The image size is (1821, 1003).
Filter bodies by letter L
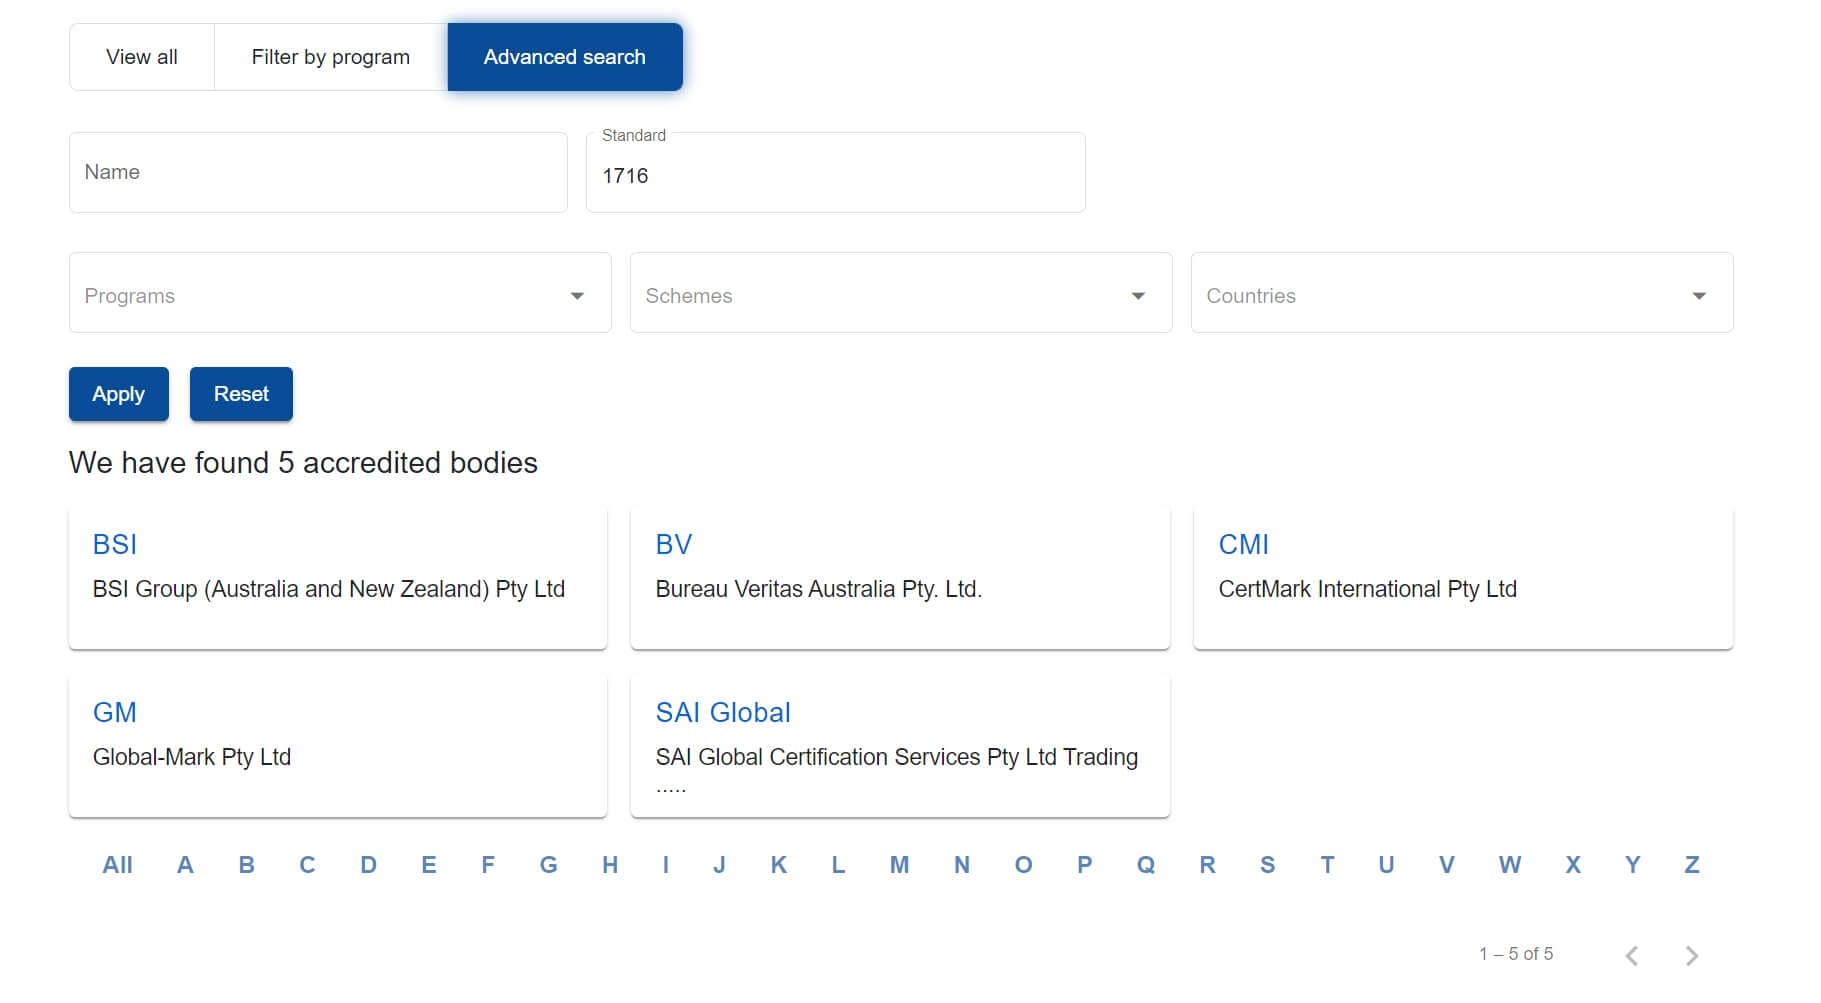click(839, 865)
